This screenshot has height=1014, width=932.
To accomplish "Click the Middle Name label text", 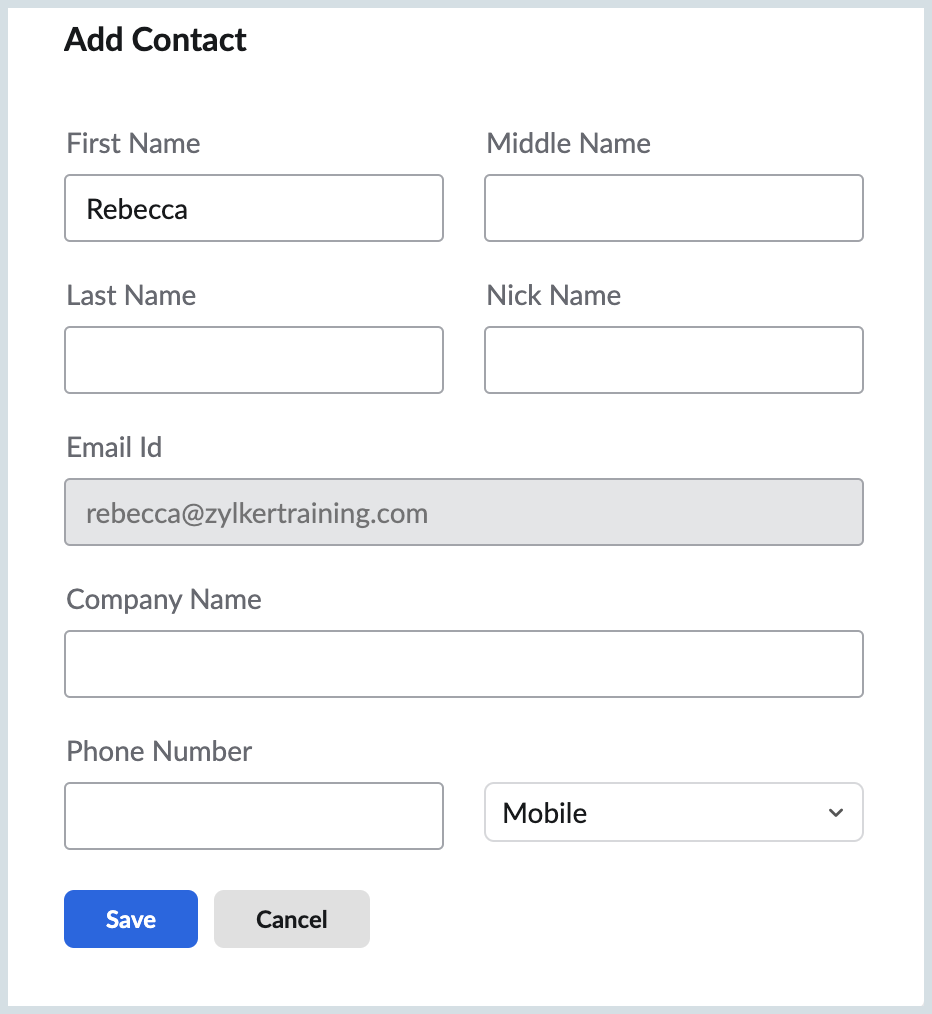I will [568, 144].
